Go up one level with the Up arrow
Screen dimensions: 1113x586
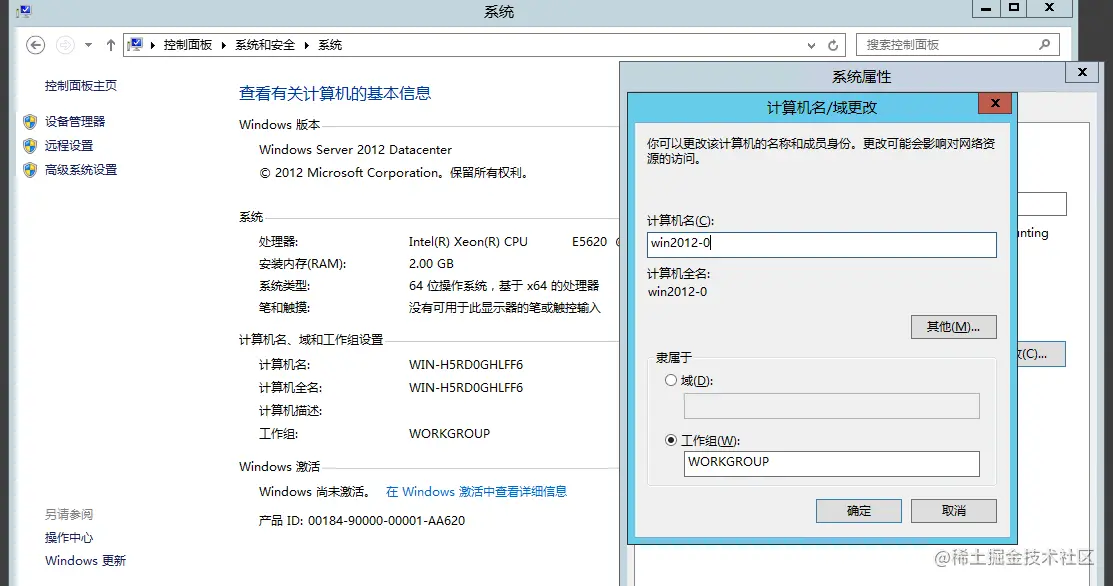click(x=111, y=45)
